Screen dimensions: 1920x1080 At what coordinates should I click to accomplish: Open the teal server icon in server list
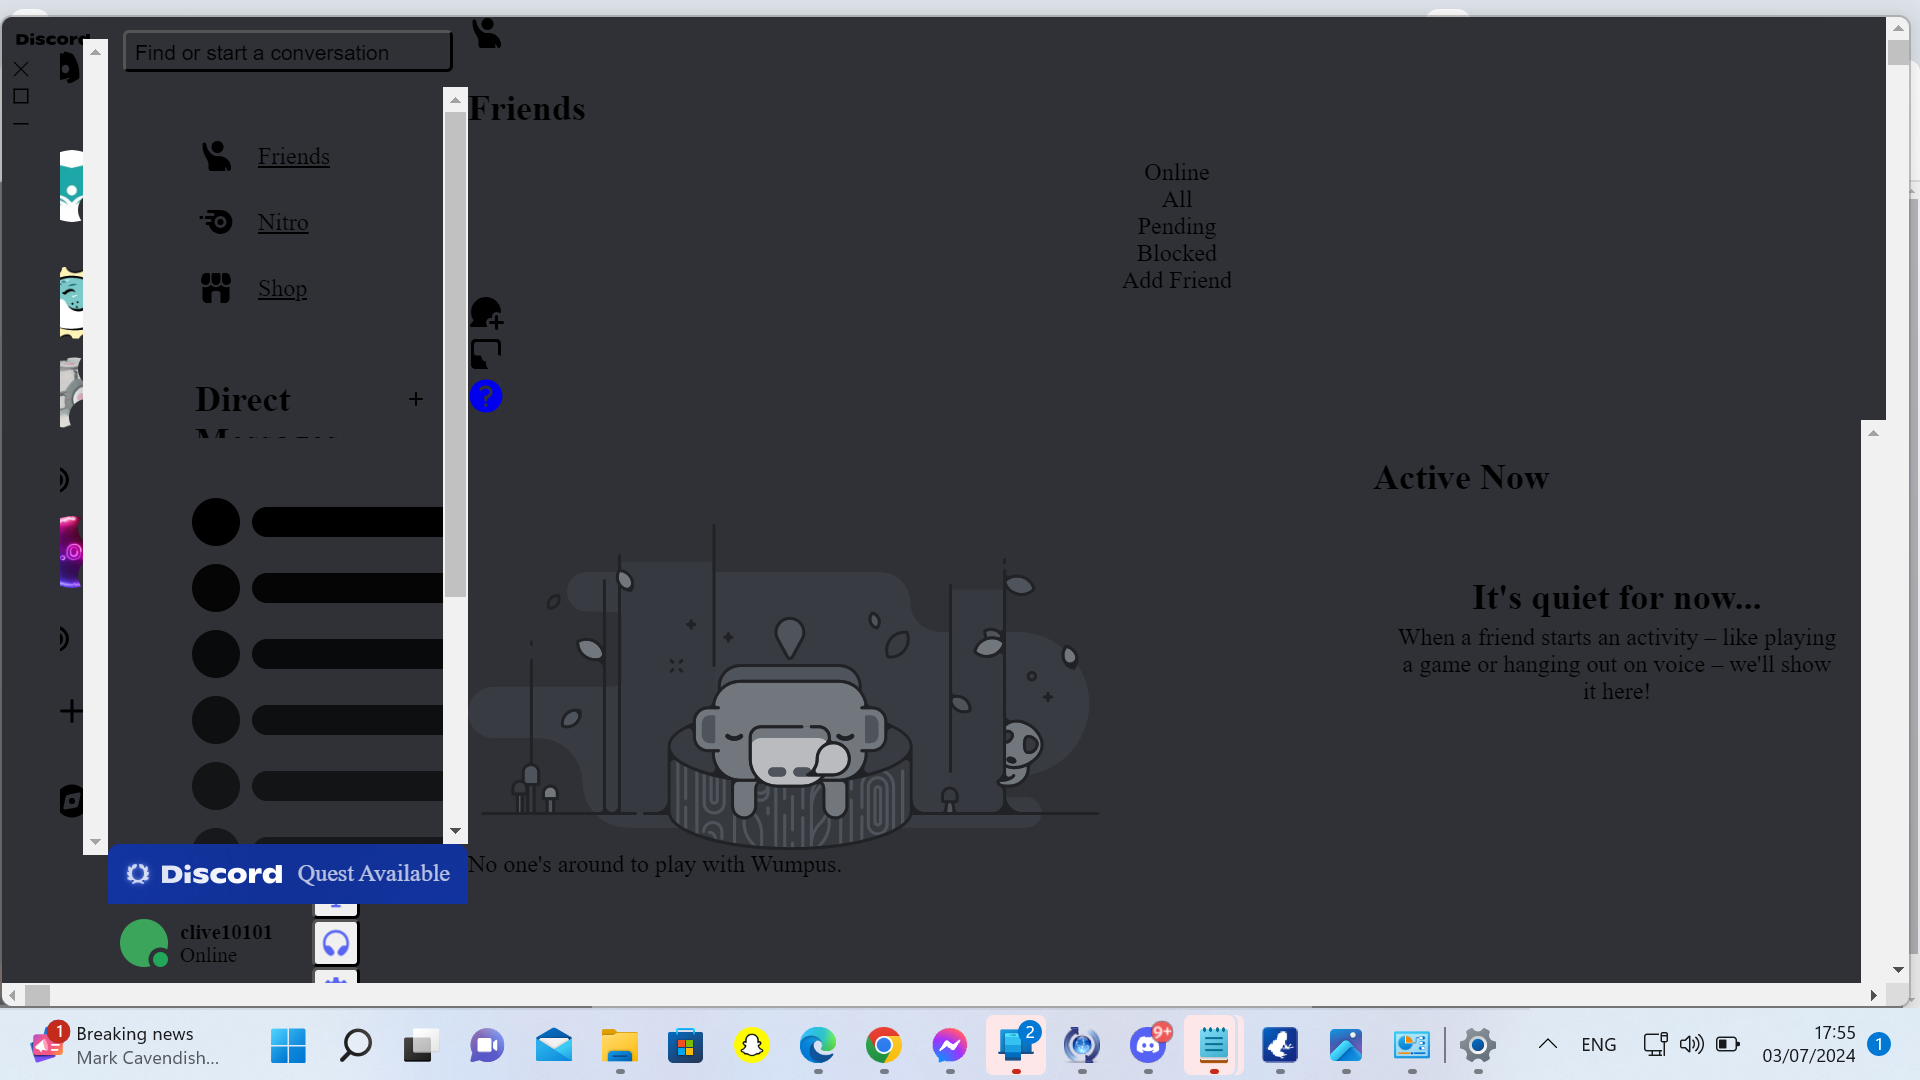[72, 186]
